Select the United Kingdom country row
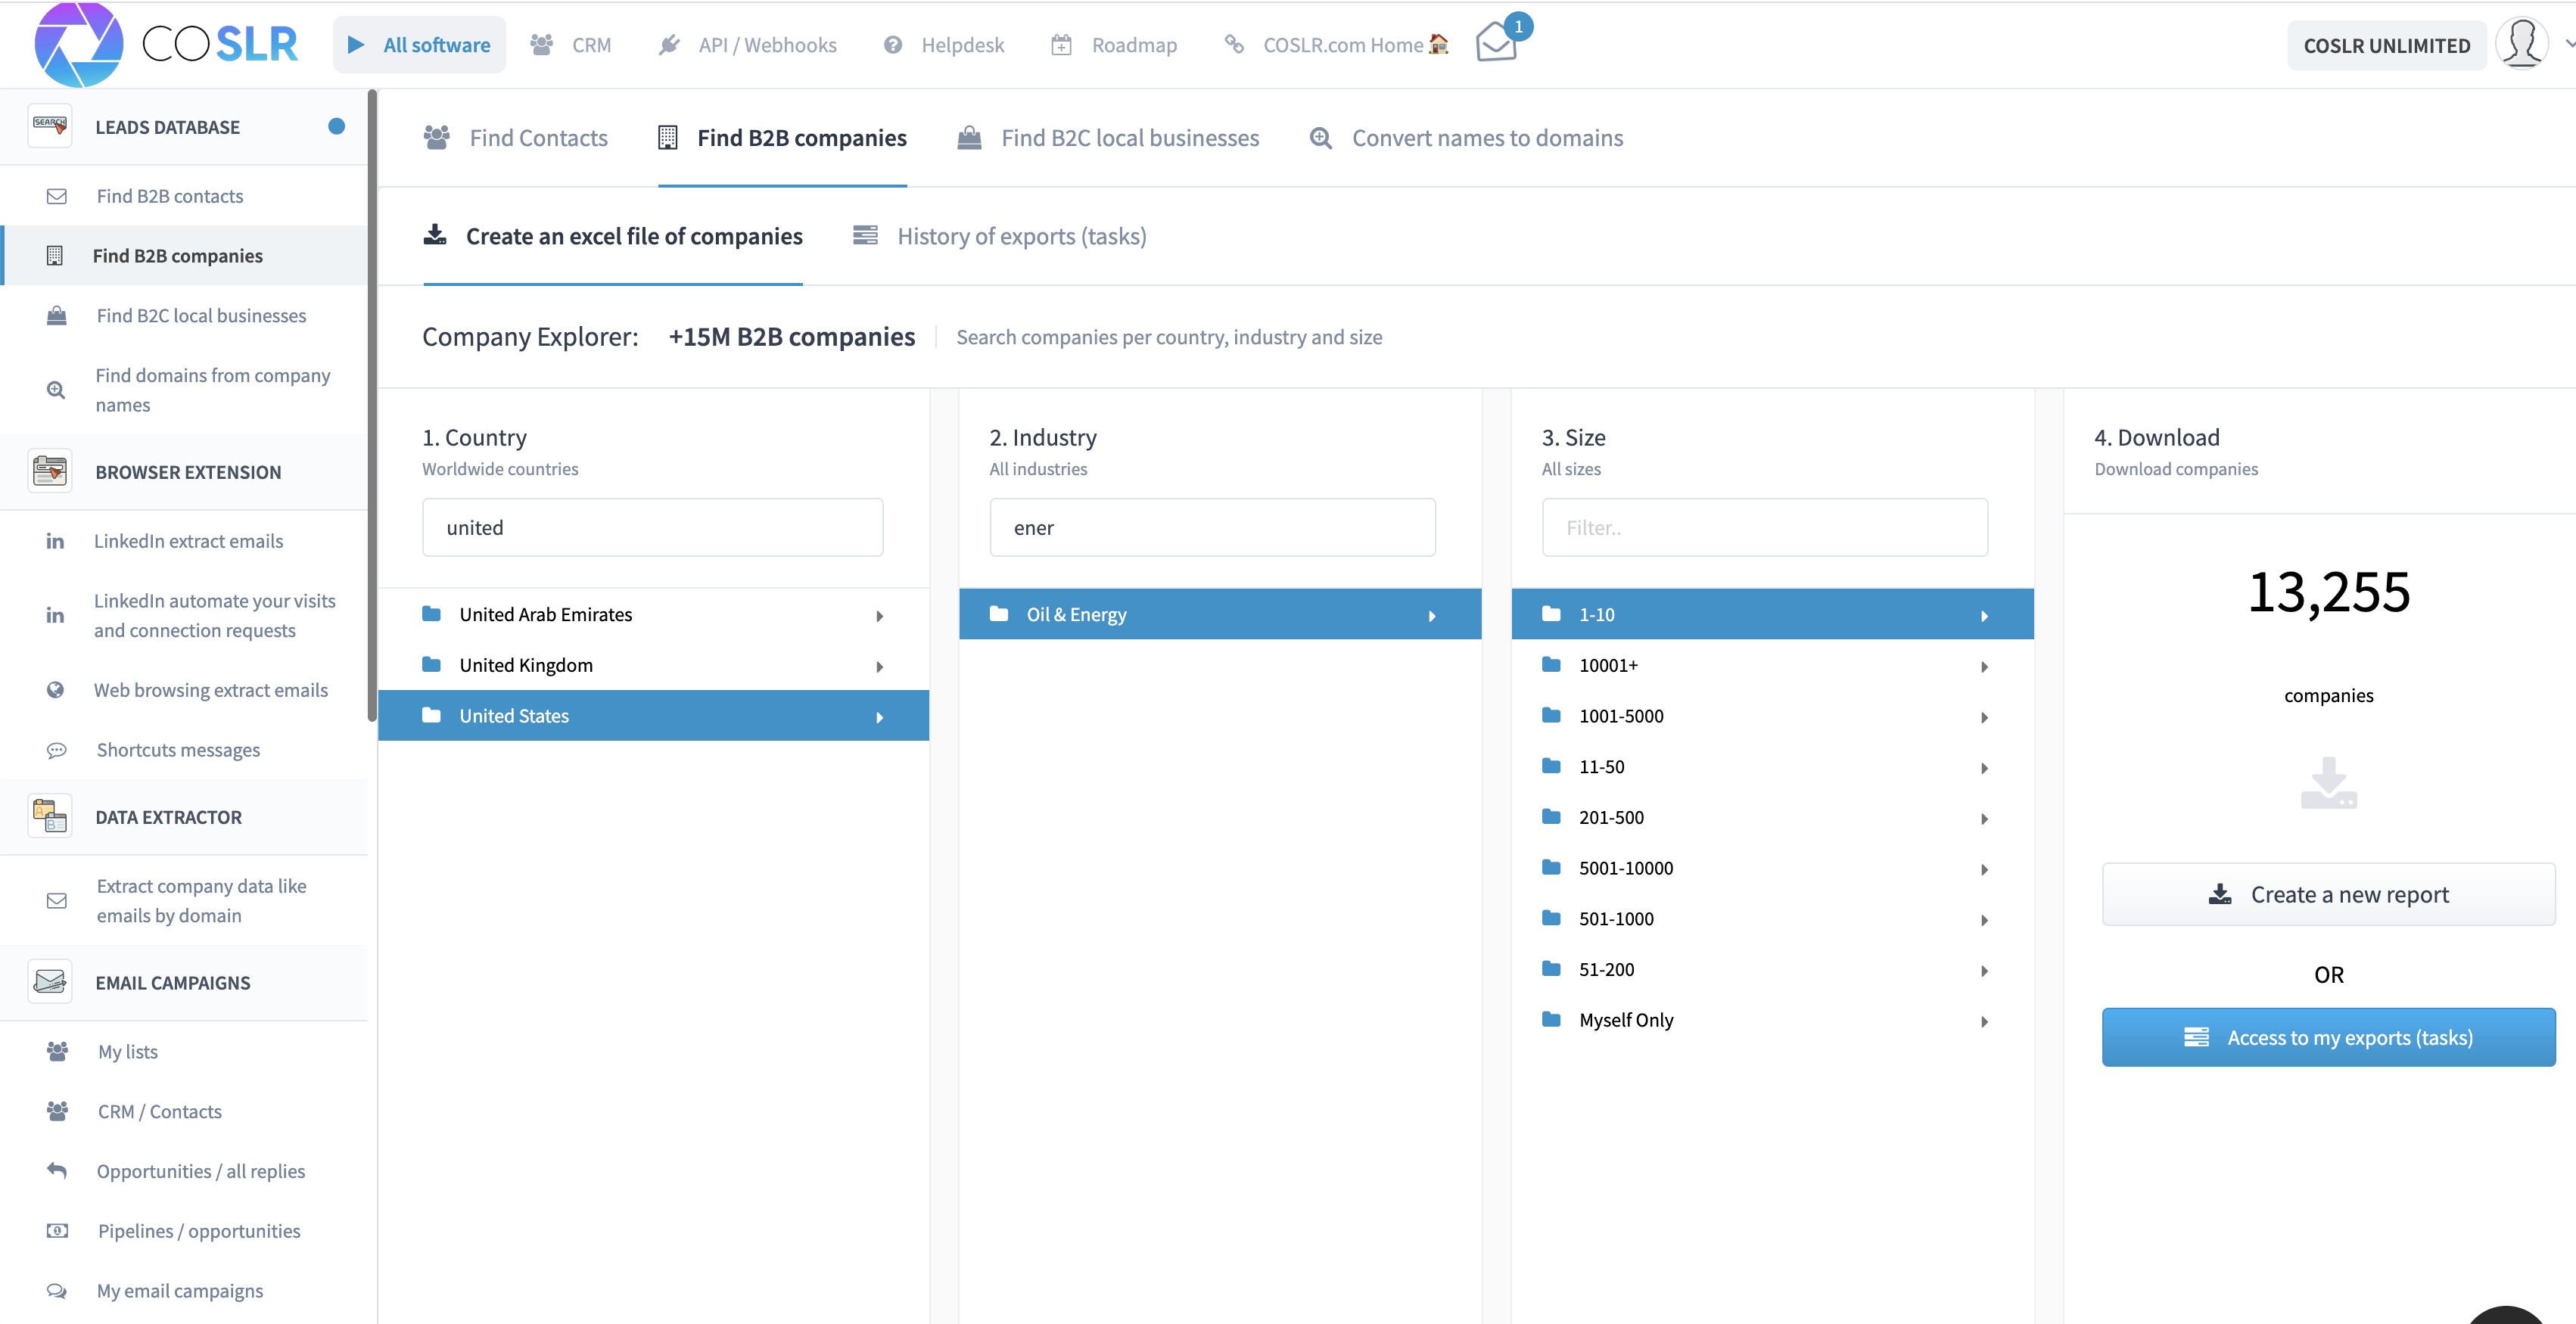Image resolution: width=2576 pixels, height=1324 pixels. click(x=653, y=665)
